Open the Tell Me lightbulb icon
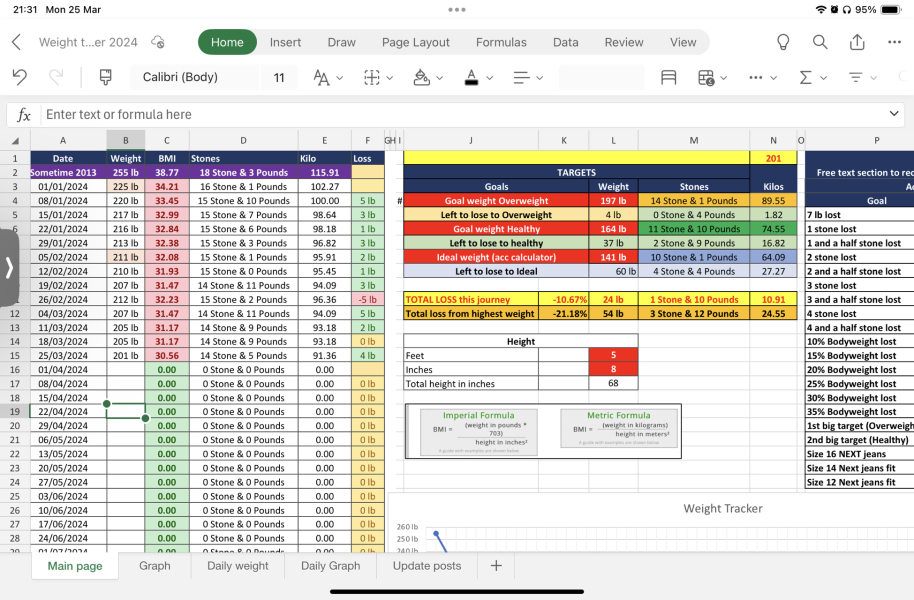914x600 pixels. click(x=783, y=42)
